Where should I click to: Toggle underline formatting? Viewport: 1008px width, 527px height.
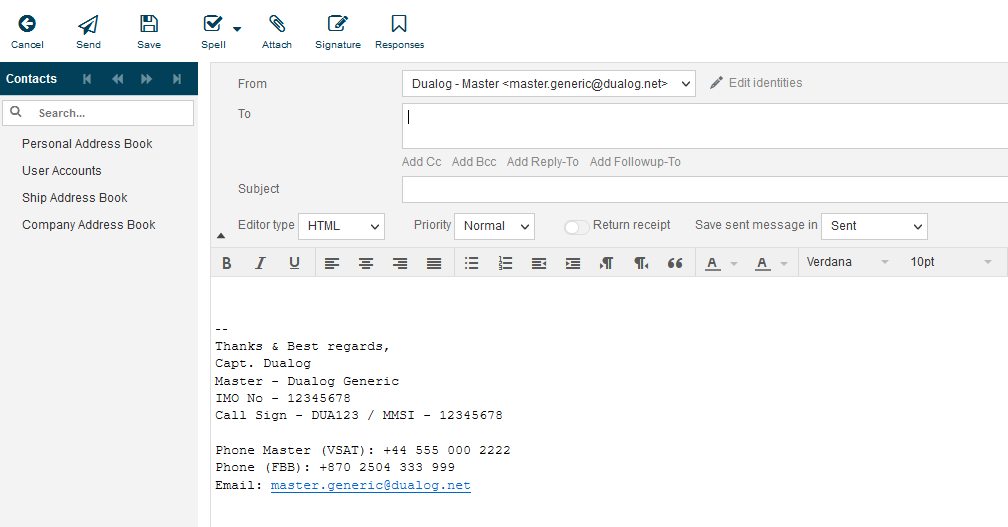[294, 263]
